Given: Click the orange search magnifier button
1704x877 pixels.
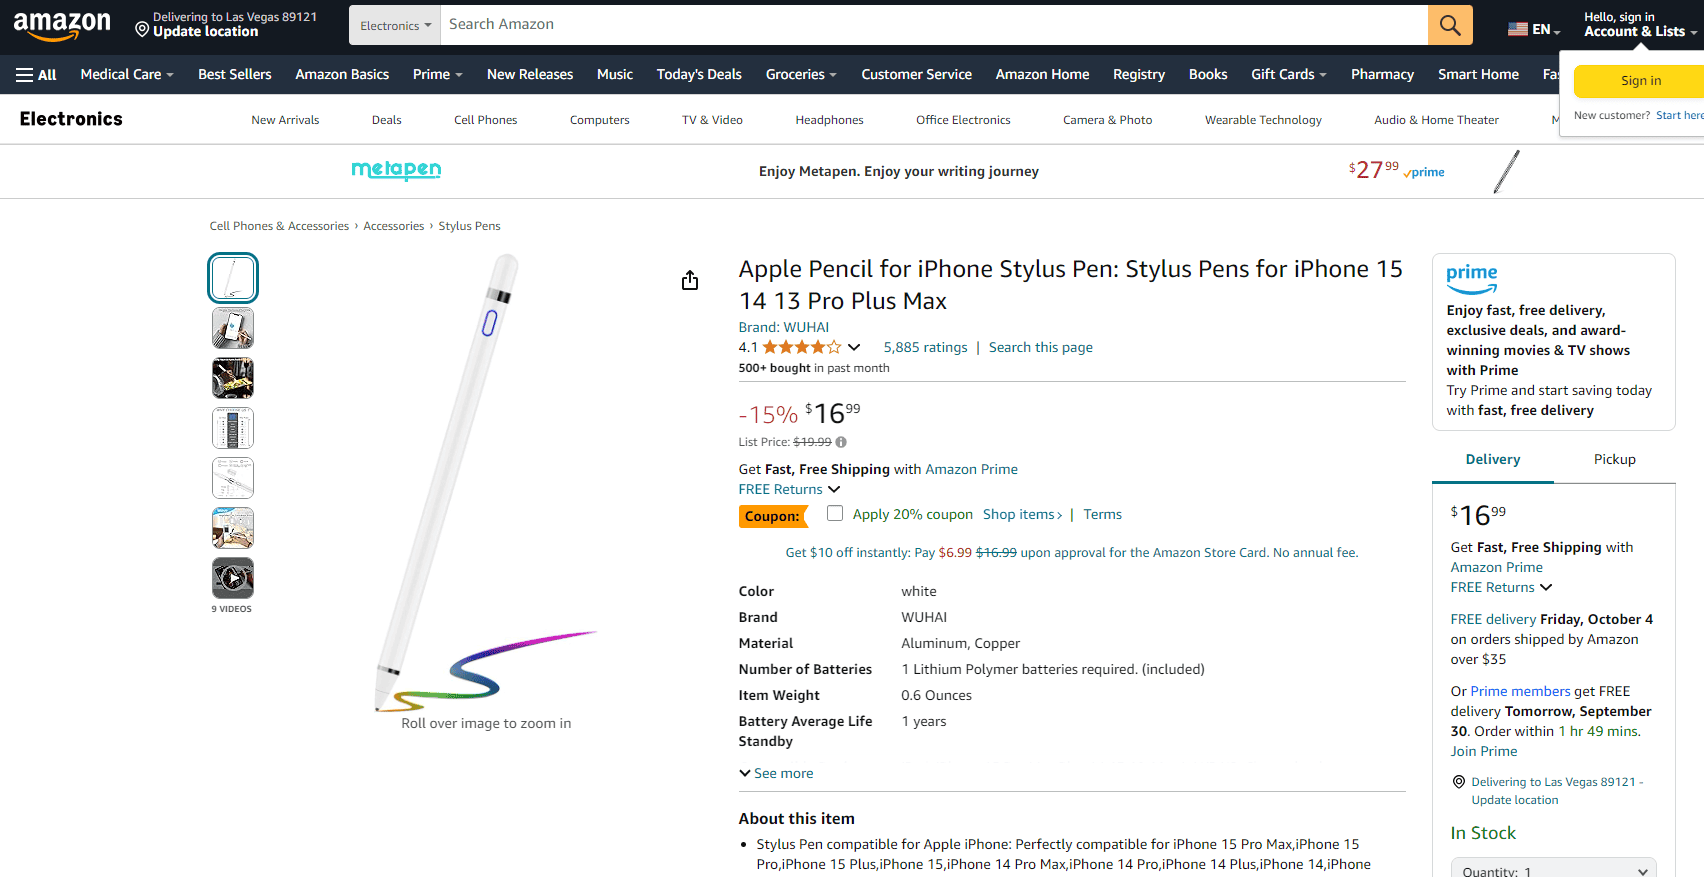Looking at the screenshot, I should point(1450,25).
